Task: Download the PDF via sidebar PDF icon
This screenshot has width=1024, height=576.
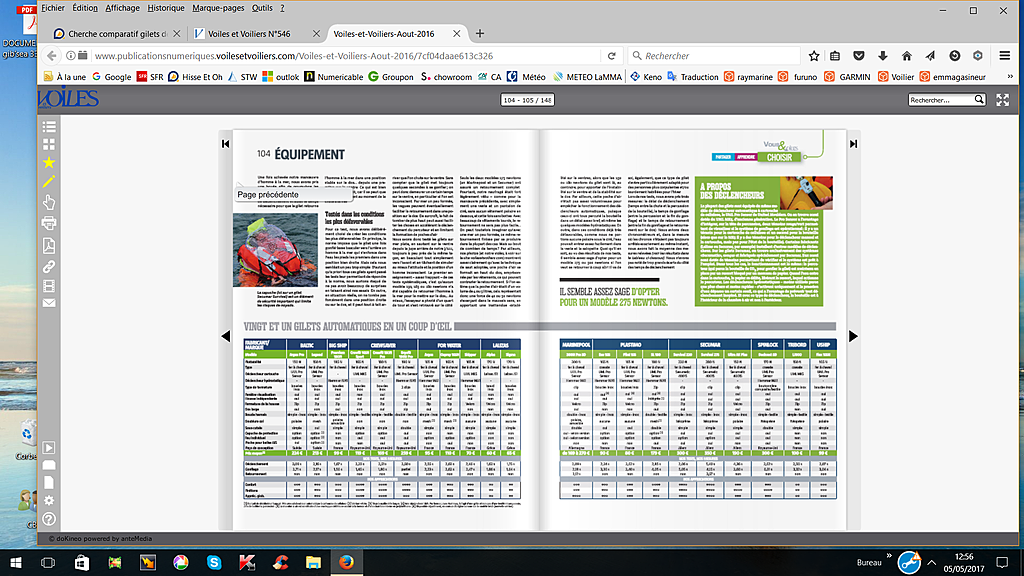Action: click(x=49, y=246)
